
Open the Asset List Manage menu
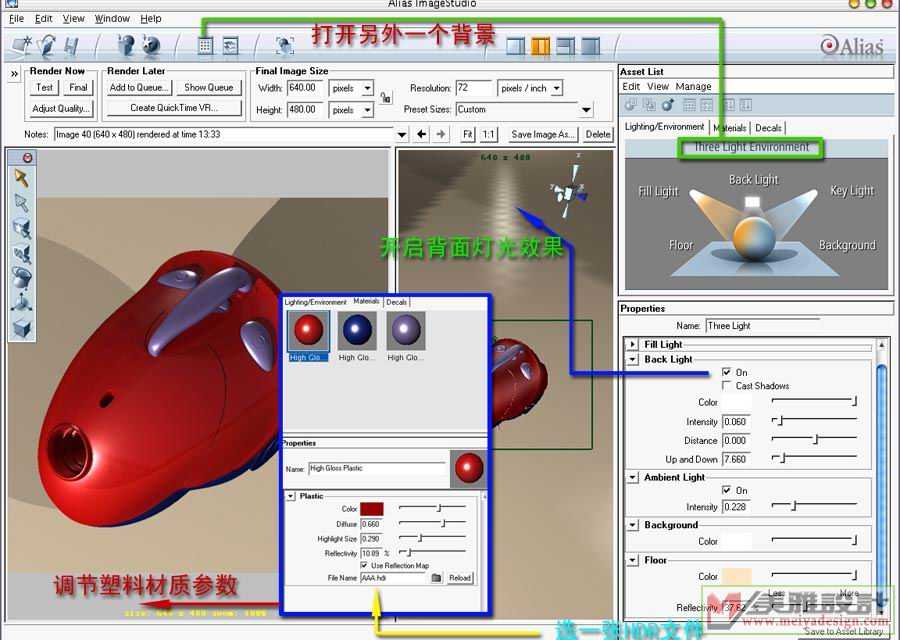693,86
